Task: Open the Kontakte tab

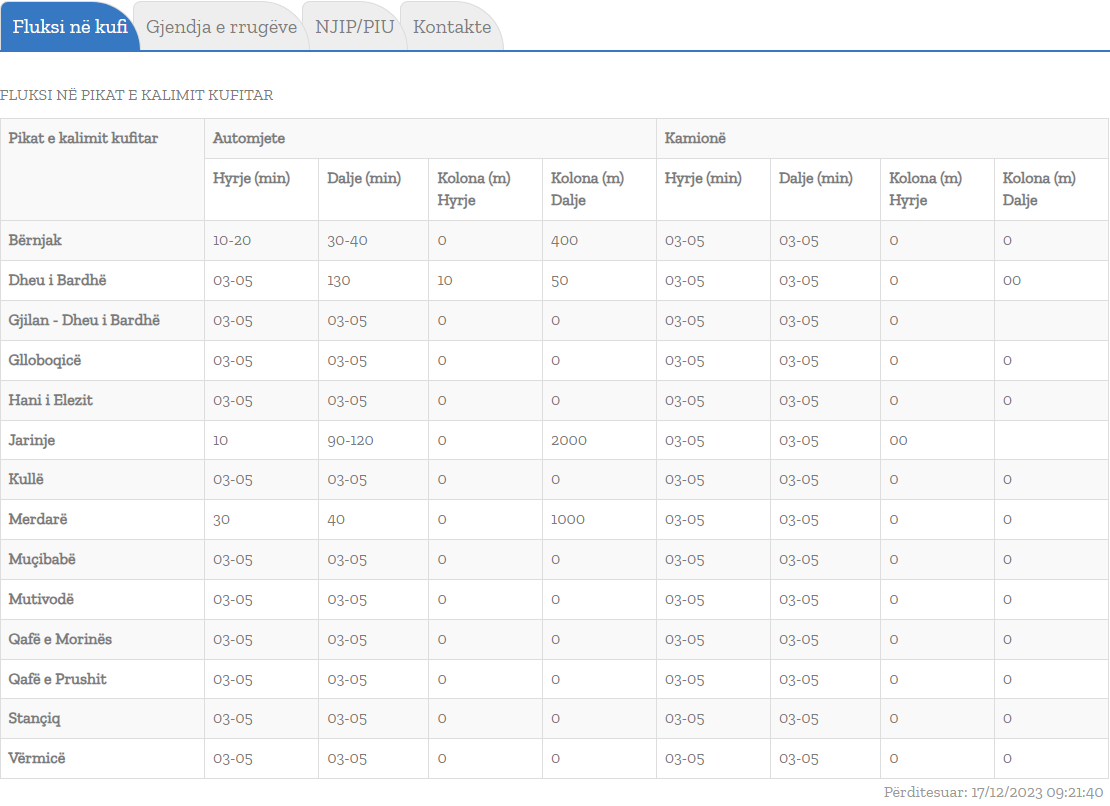Action: 452,27
